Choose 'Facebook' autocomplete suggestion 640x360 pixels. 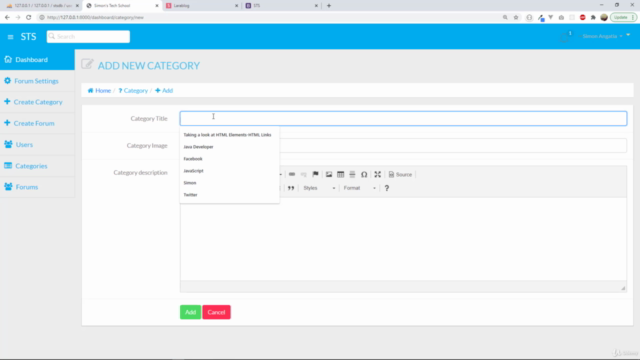click(229, 159)
